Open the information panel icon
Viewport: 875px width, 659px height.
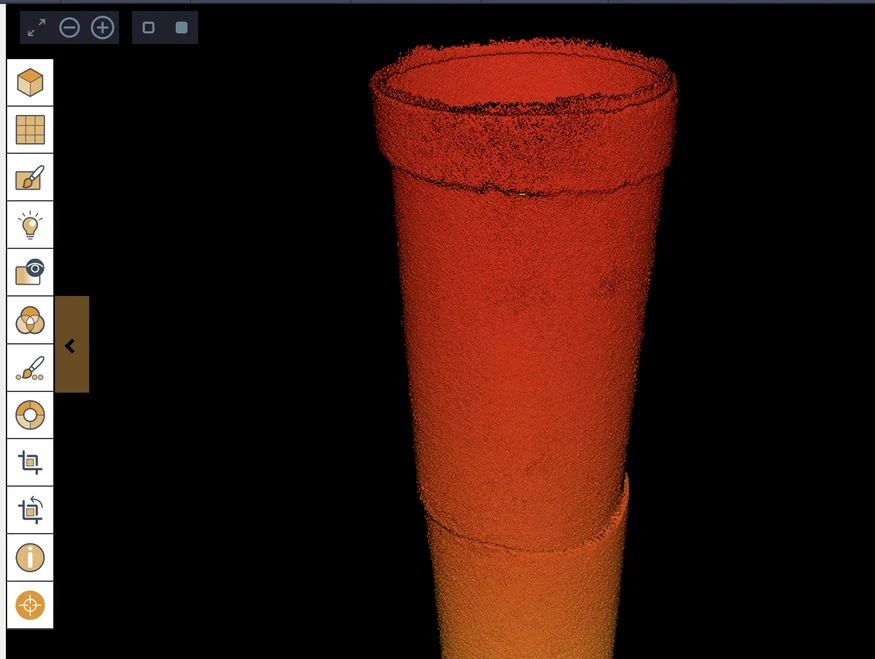[30, 557]
